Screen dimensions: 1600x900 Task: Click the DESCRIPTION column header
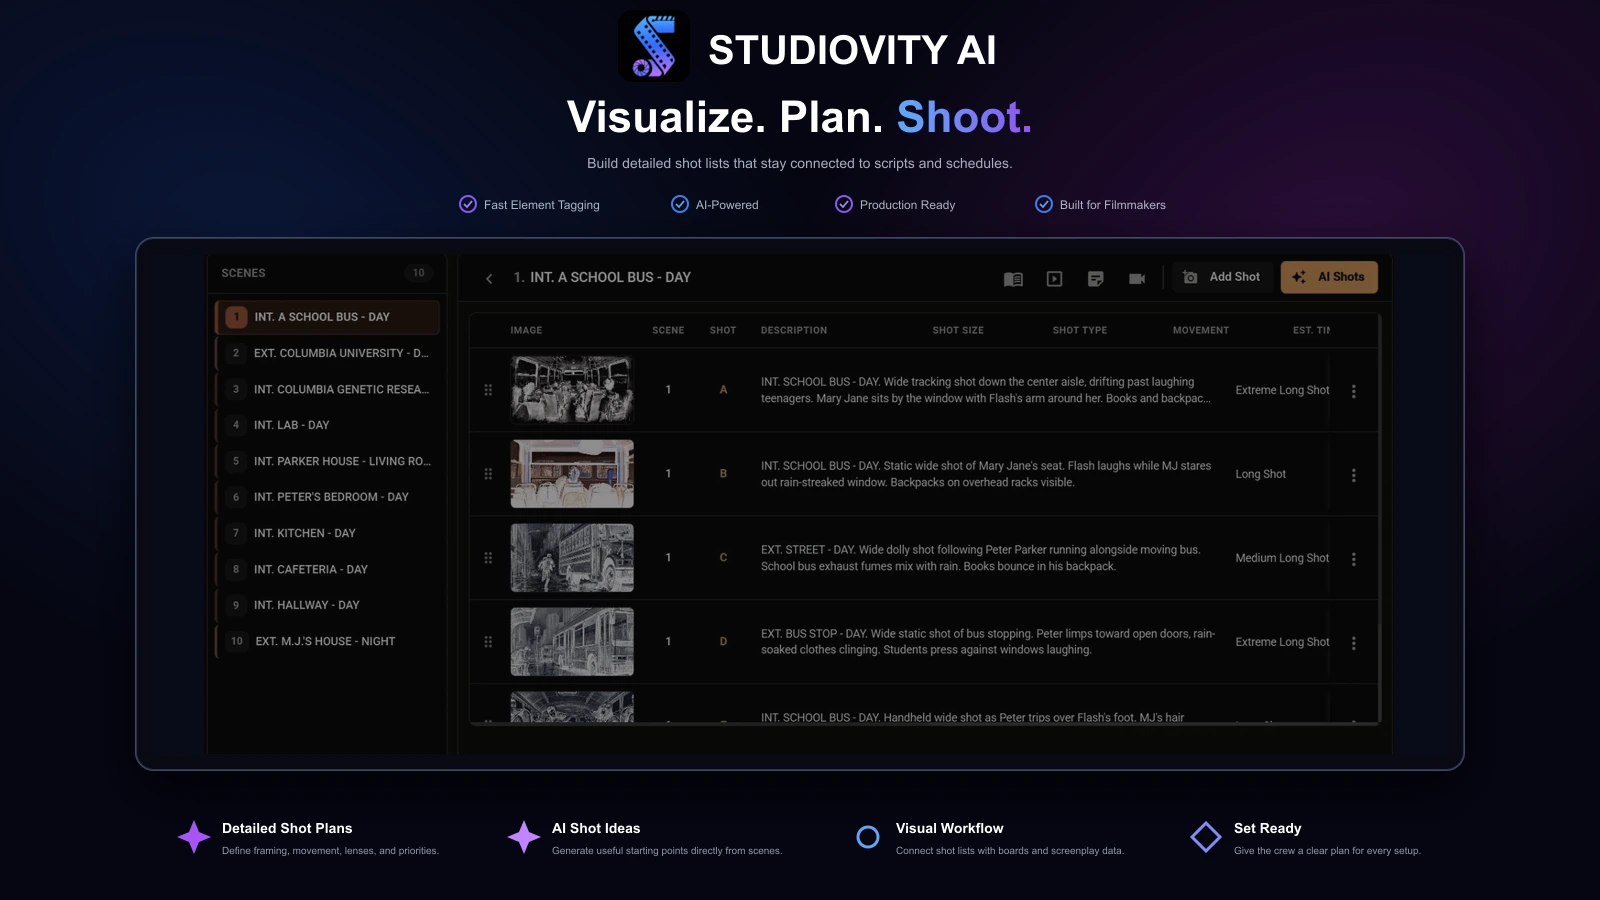(794, 330)
